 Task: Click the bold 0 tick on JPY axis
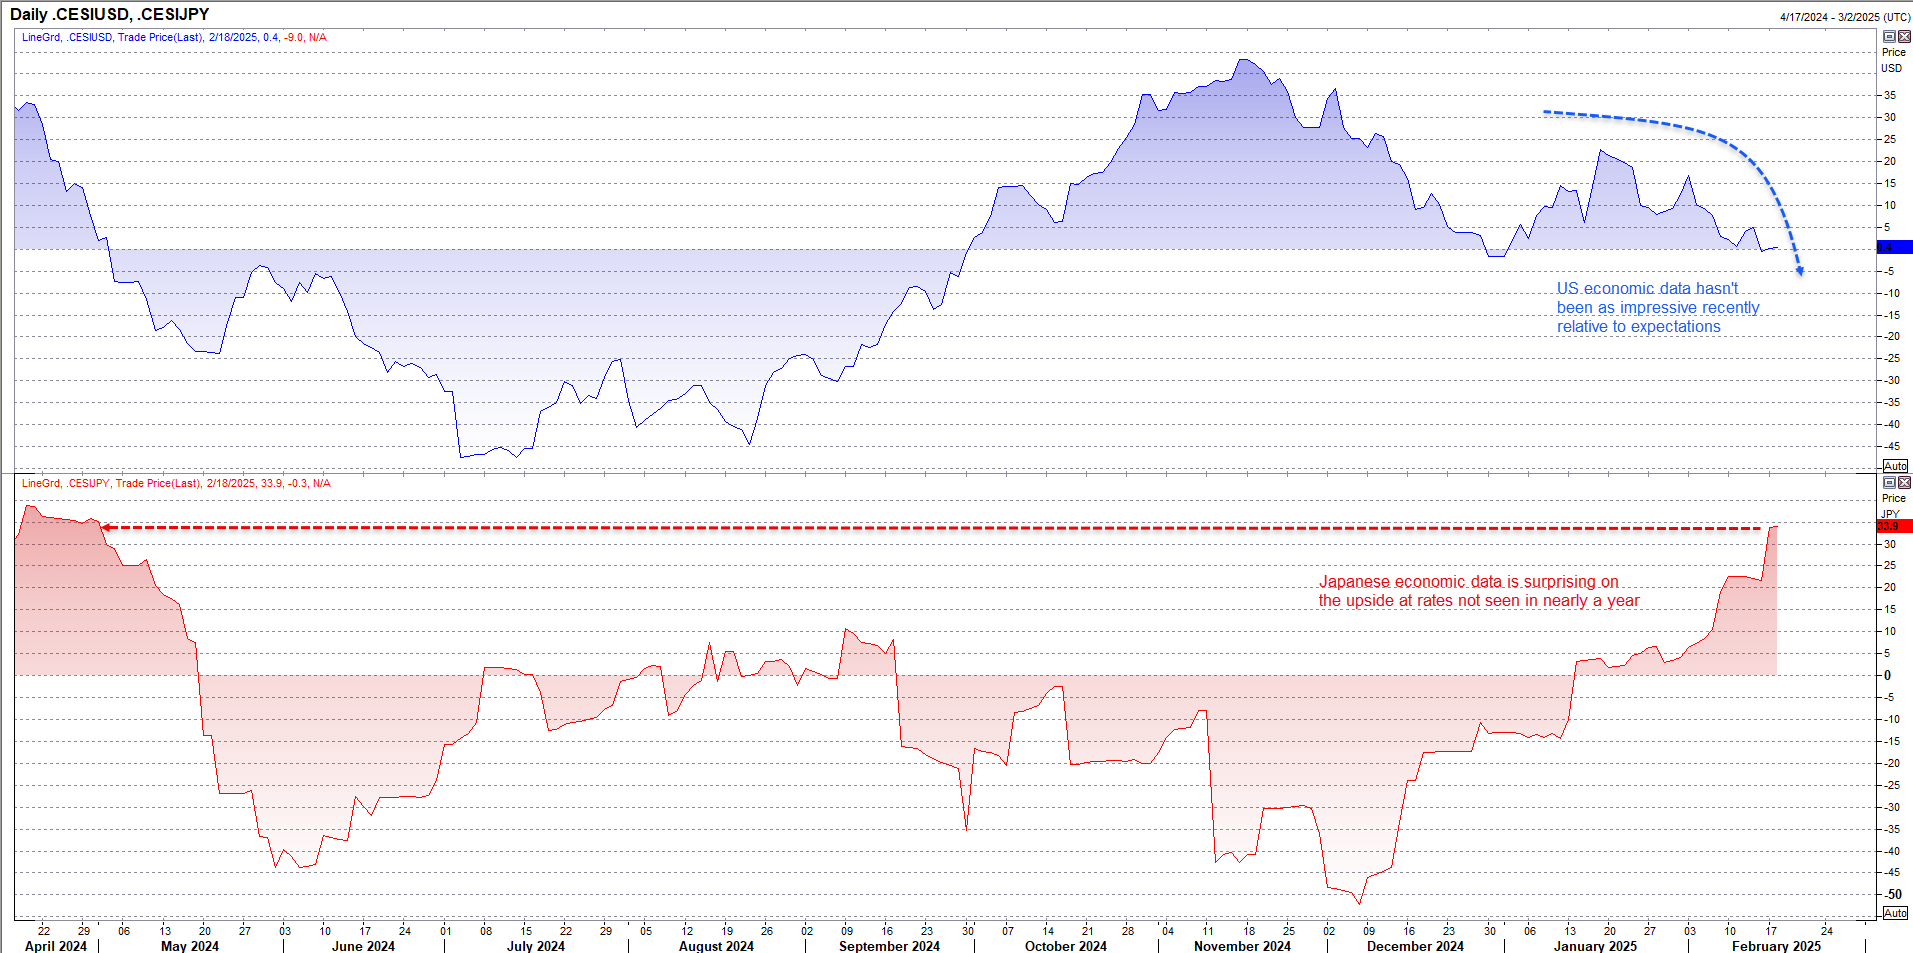1888,675
